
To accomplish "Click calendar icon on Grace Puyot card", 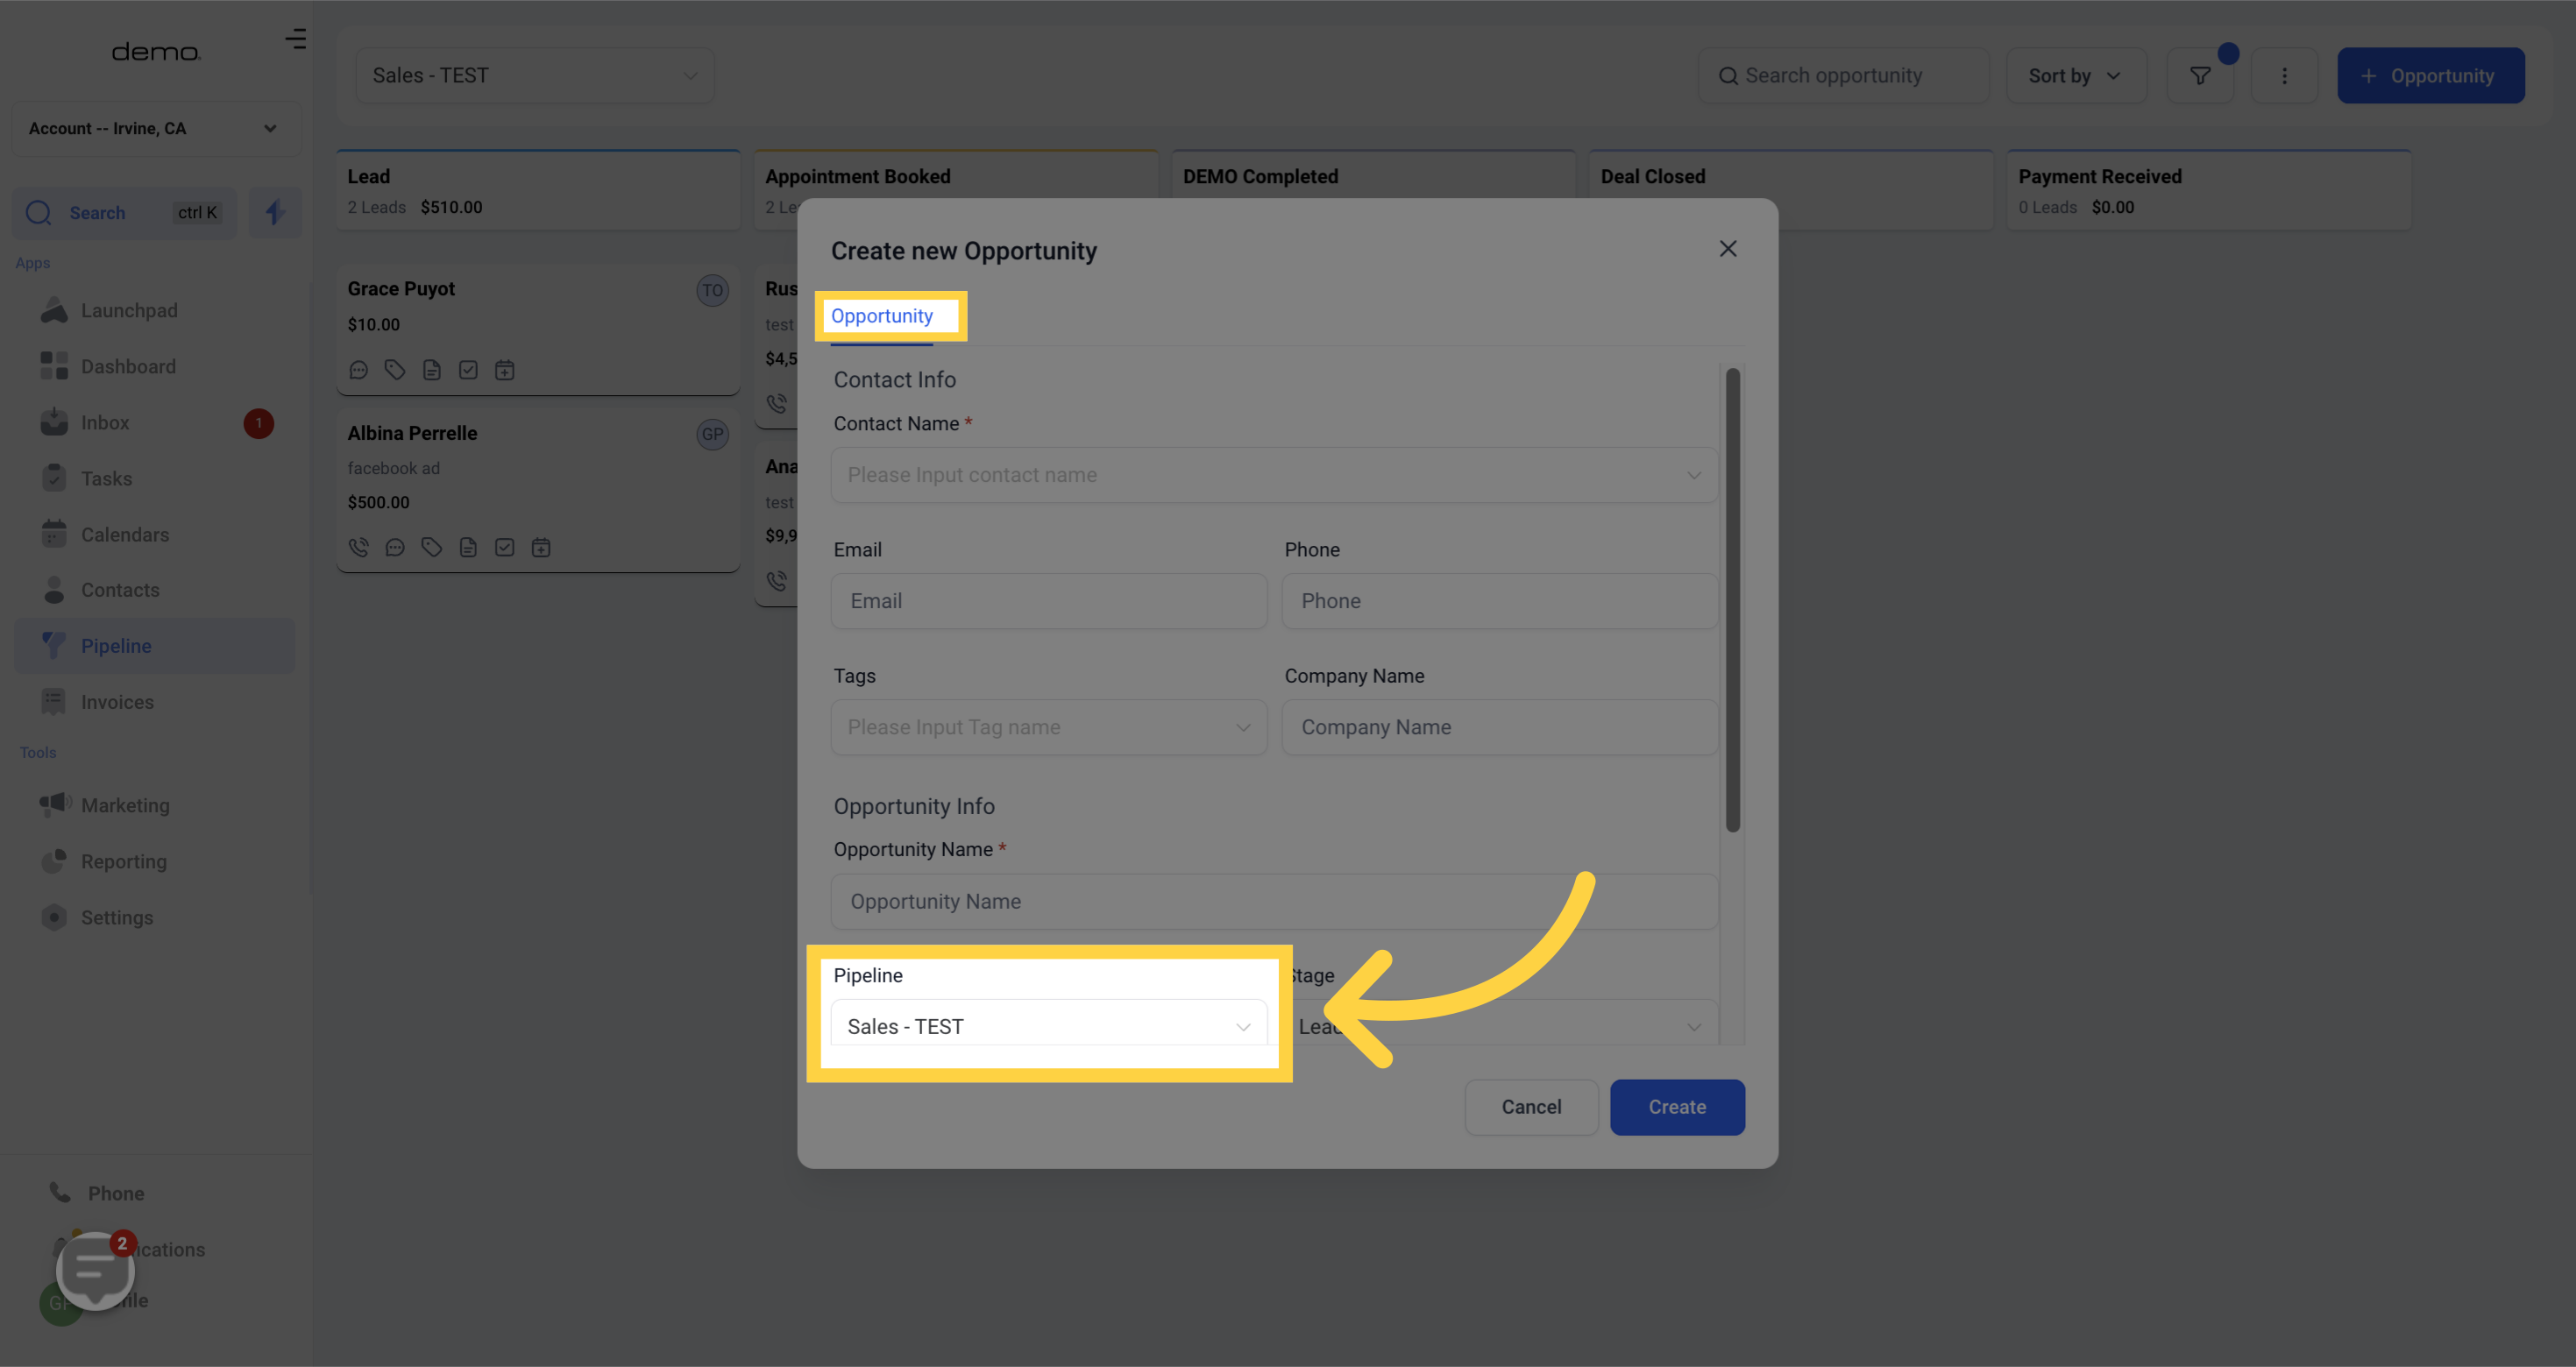I will coord(504,370).
